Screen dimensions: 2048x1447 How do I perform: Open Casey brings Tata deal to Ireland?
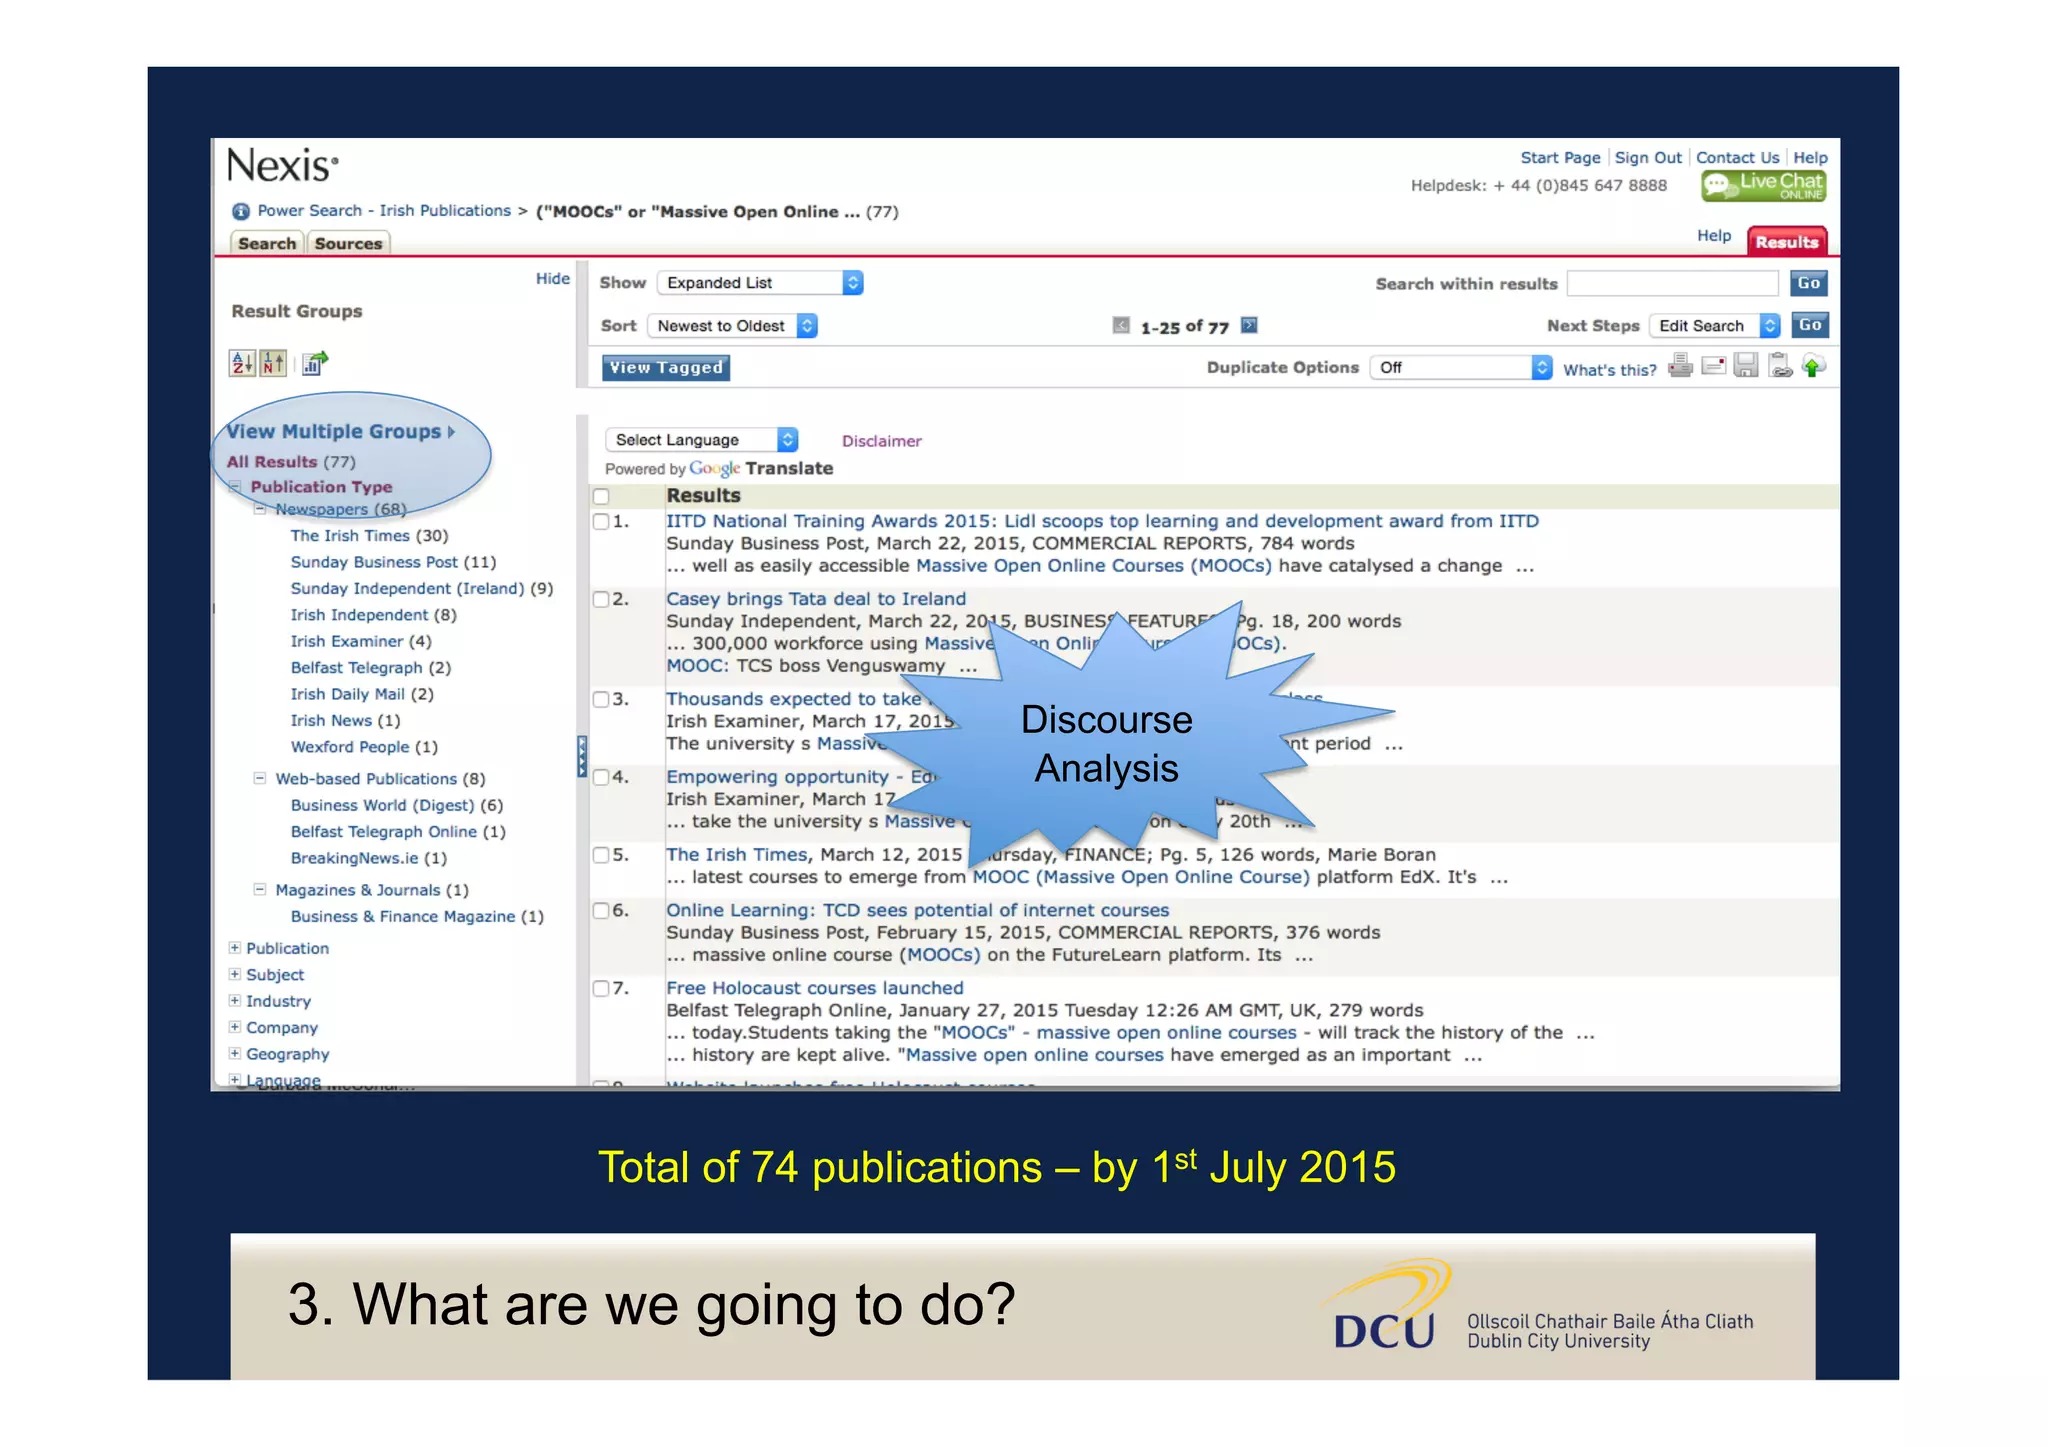click(816, 599)
